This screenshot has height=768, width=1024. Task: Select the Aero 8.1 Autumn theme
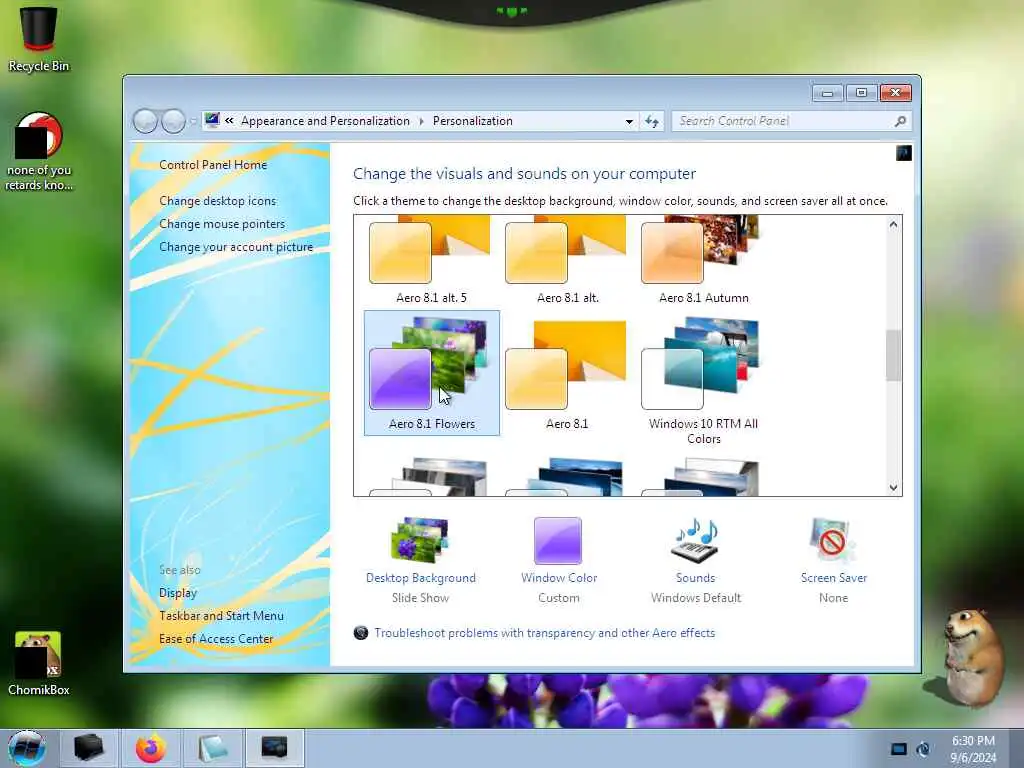click(703, 261)
